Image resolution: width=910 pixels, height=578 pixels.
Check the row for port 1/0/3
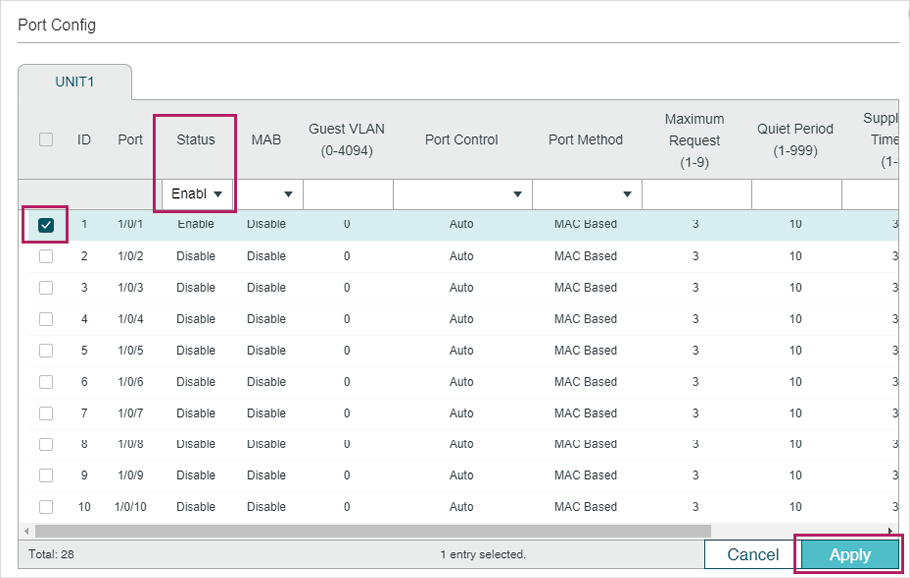pyautogui.click(x=46, y=288)
